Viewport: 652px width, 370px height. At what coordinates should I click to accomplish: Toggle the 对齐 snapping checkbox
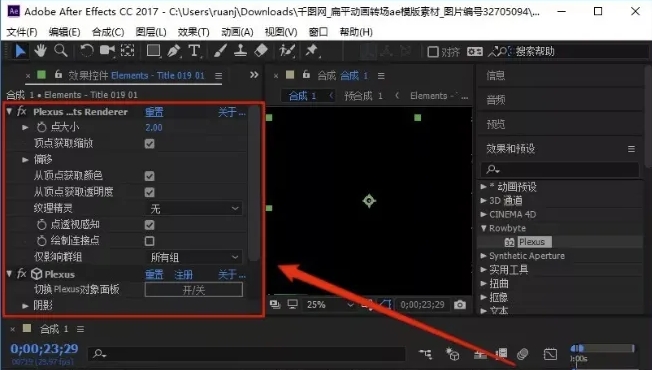[x=433, y=52]
